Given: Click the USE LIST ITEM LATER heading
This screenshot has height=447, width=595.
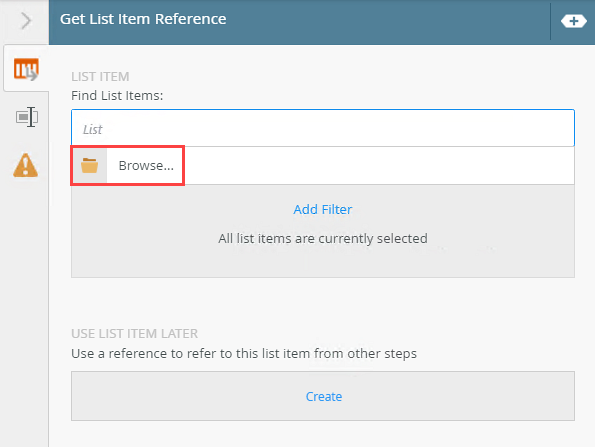Looking at the screenshot, I should pos(134,334).
